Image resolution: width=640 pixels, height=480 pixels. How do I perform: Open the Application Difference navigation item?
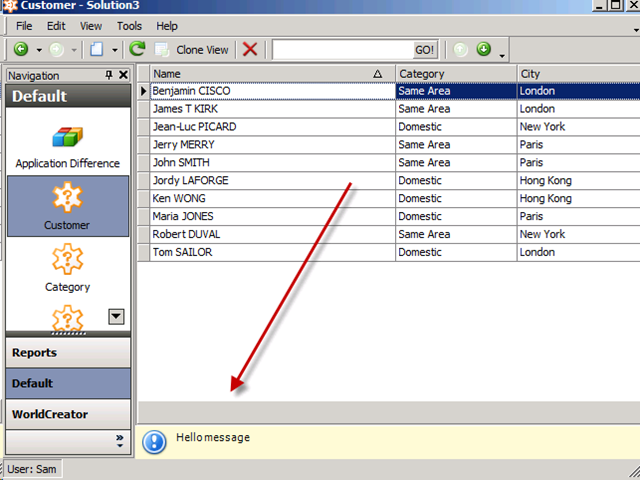[x=68, y=147]
